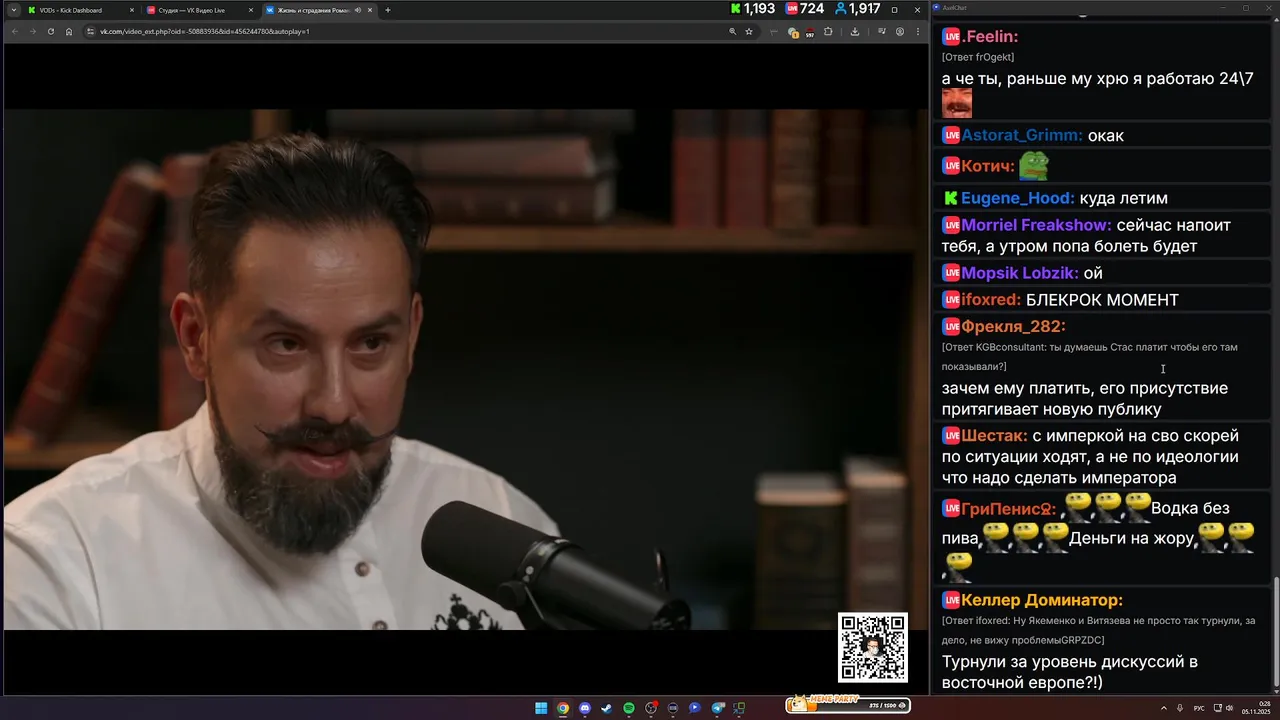Click the emote in .Feelin's message
Screen dimensions: 1280x720
pos(957,103)
